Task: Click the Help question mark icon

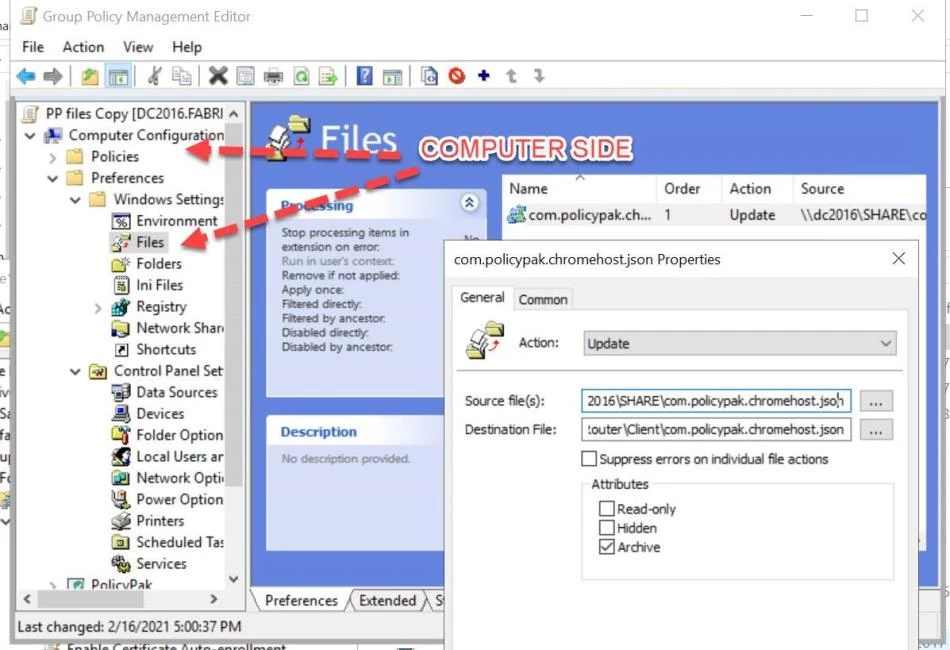Action: pos(365,76)
